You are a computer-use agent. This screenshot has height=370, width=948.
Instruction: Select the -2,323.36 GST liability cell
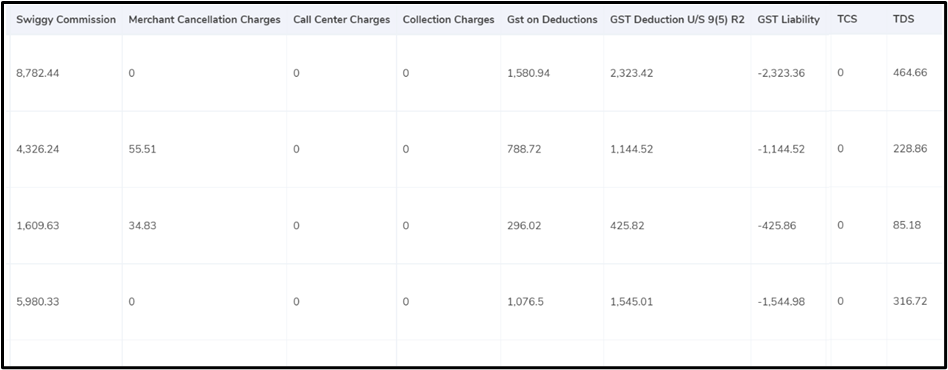[781, 73]
